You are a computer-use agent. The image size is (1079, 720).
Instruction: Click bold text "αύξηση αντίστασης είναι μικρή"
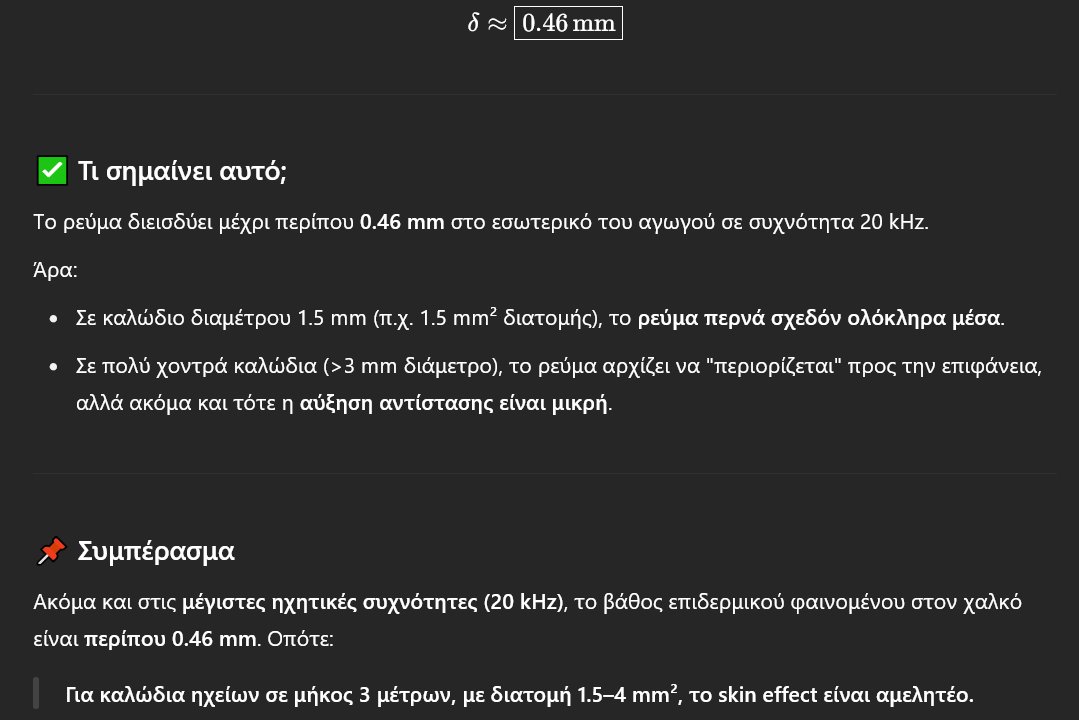(454, 404)
